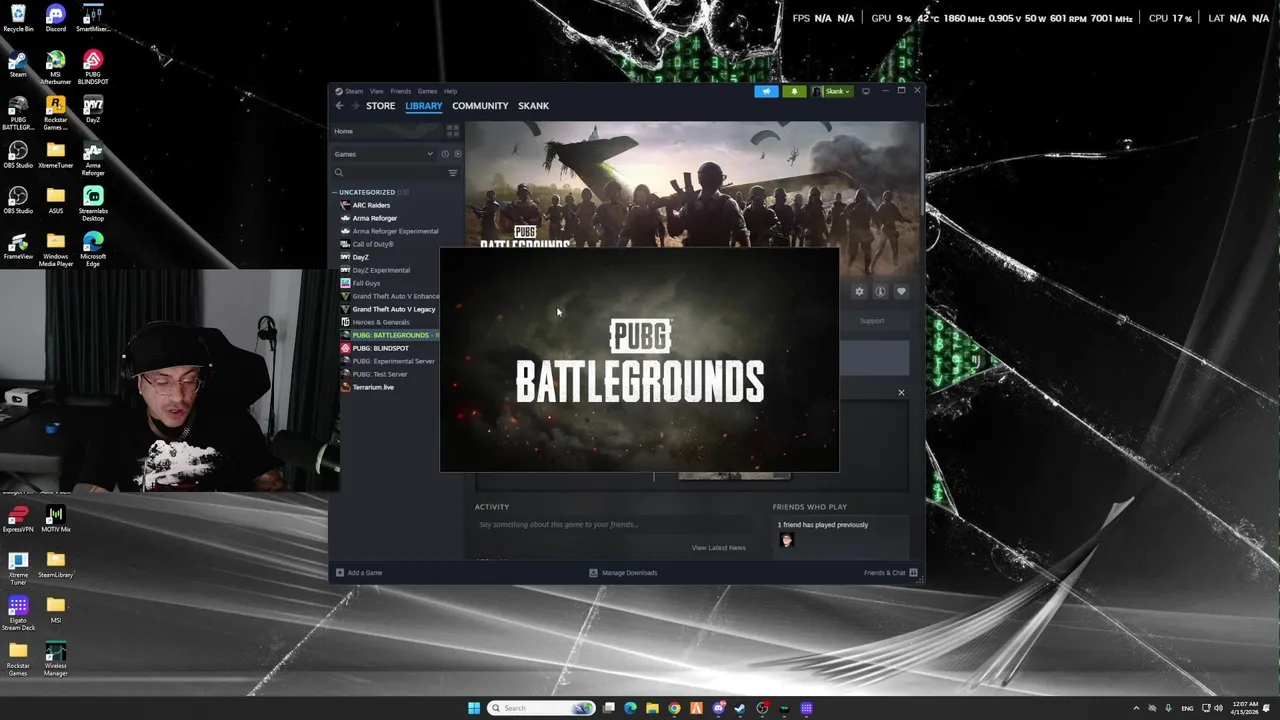Image resolution: width=1280 pixels, height=720 pixels.
Task: Open SKANK profile tab
Action: tap(533, 106)
